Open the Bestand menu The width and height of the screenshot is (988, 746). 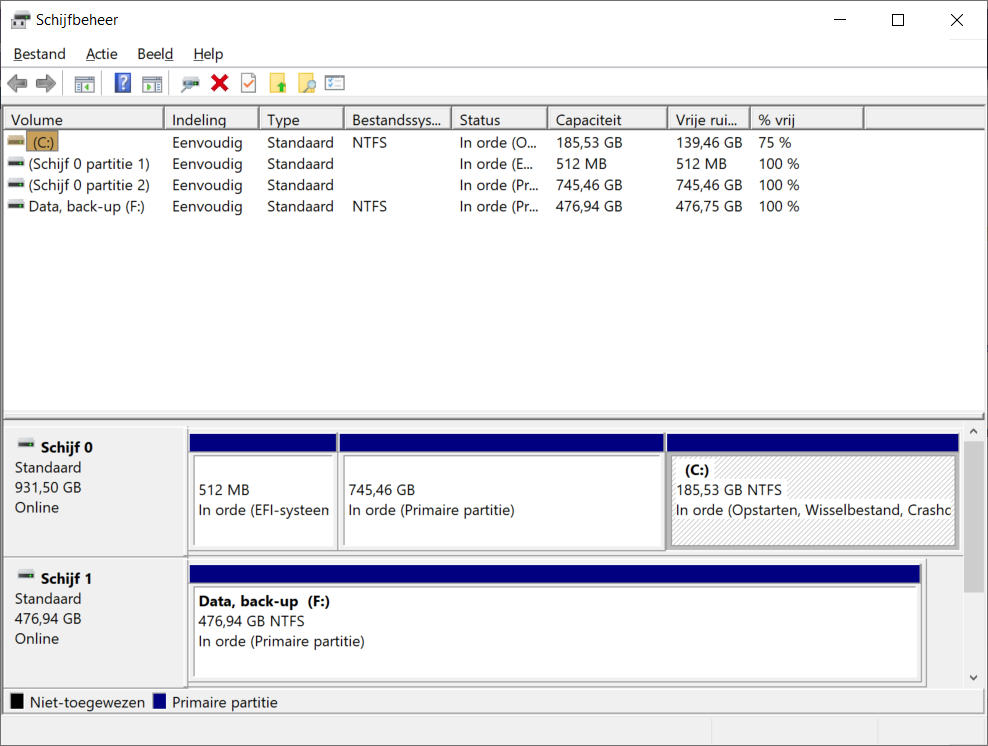click(x=40, y=54)
